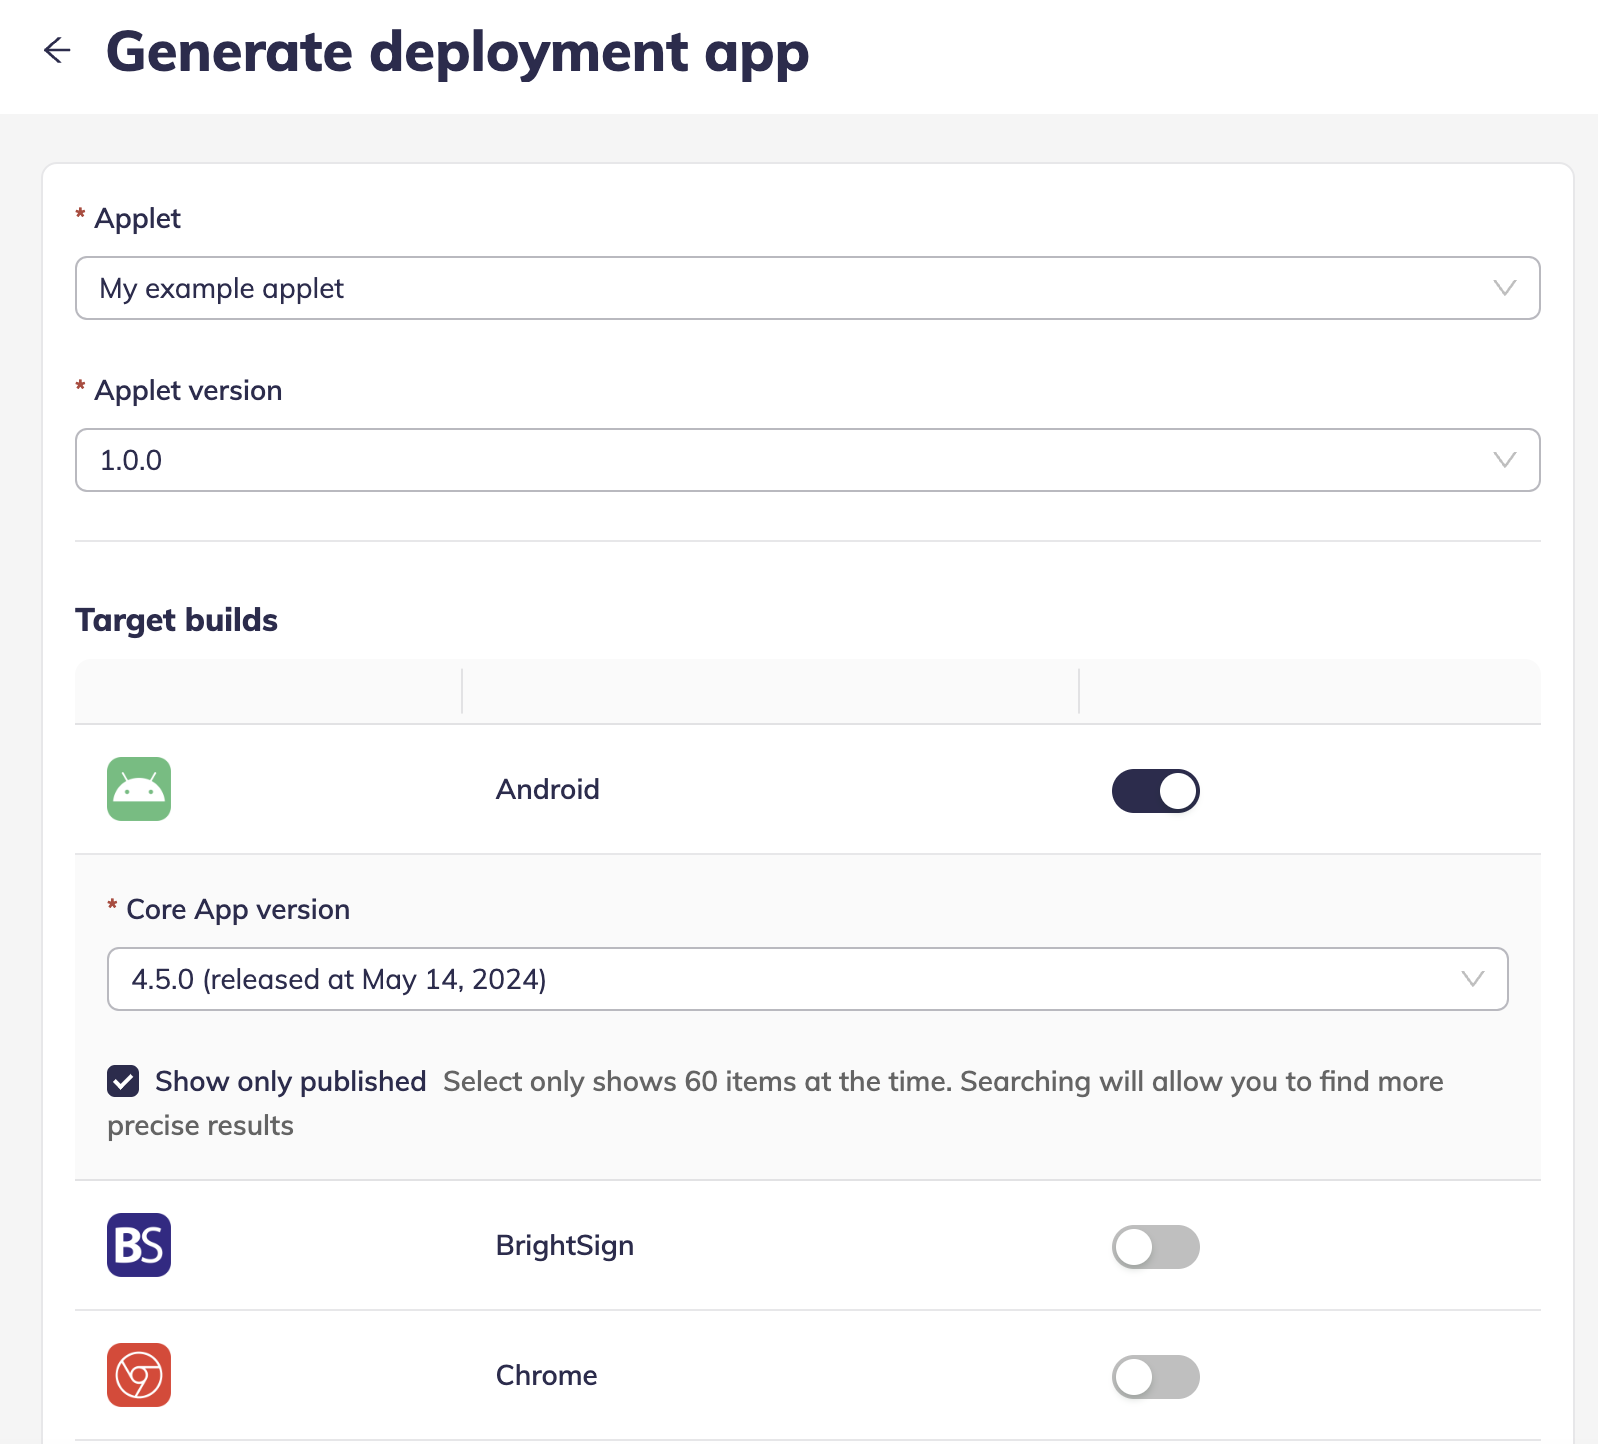
Task: Open the Applet version 1.0.0 dropdown
Action: (x=780, y=460)
